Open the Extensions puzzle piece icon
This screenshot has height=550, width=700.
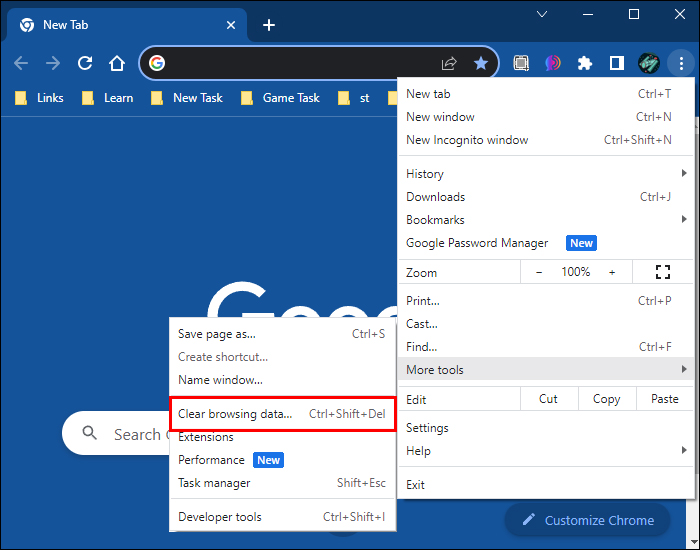tap(585, 63)
